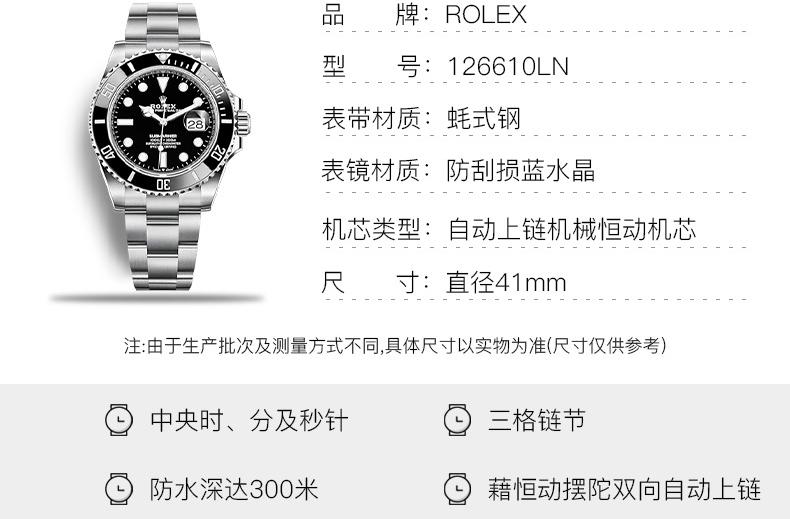Click the note about 生产批次及测量方式
The image size is (790, 519).
[395, 346]
